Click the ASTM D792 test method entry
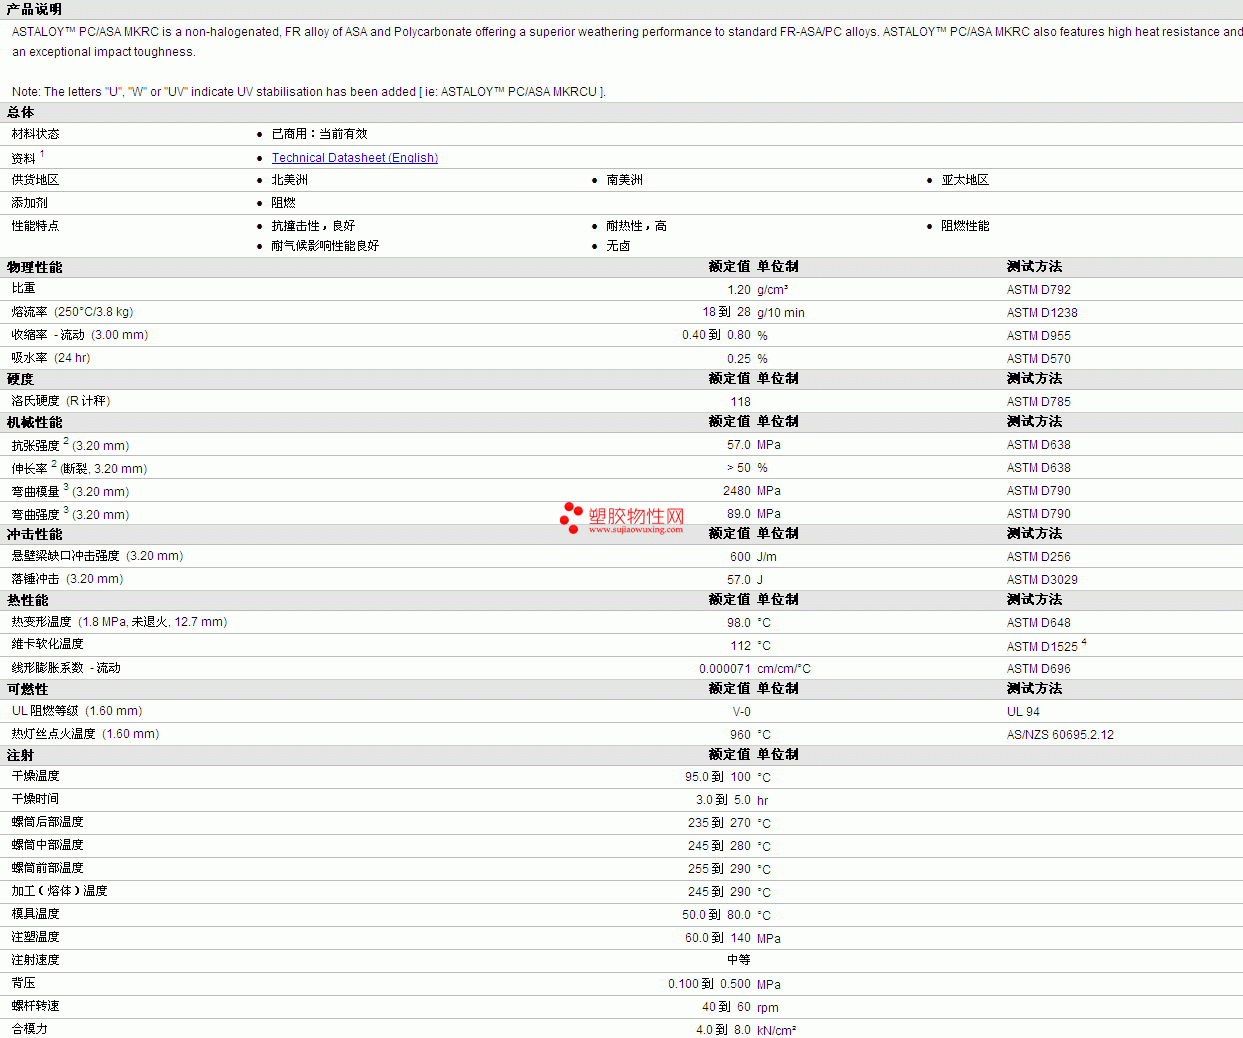Viewport: 1243px width, 1038px height. click(x=1038, y=290)
